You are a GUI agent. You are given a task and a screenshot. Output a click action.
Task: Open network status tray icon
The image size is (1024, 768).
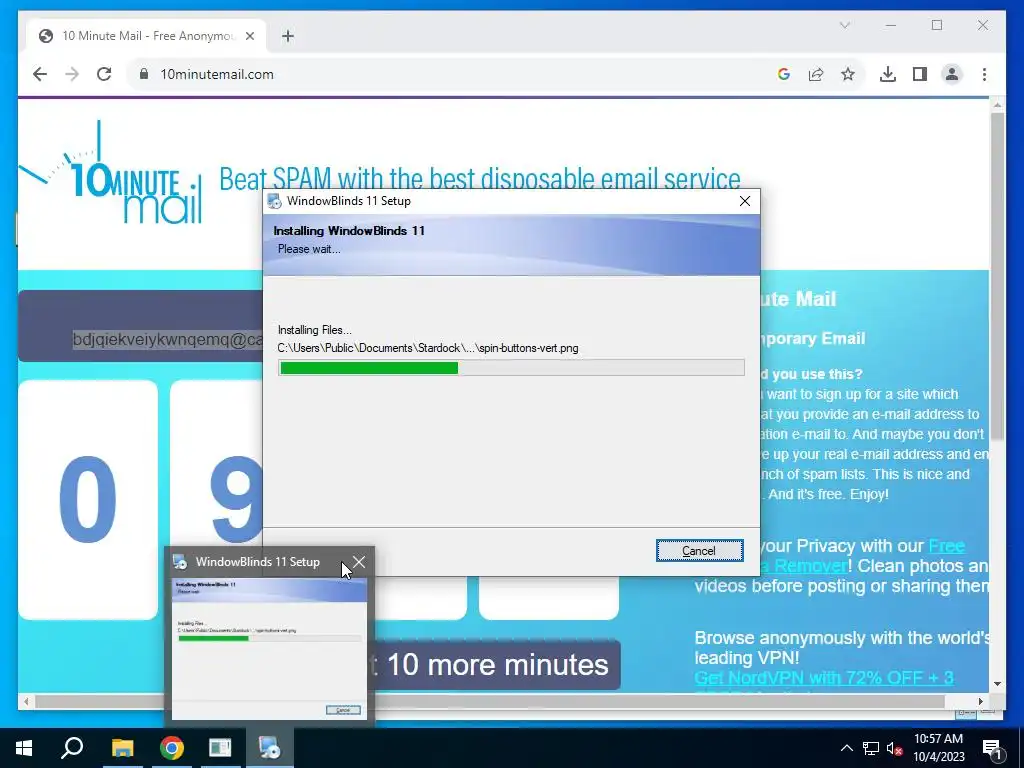[x=871, y=748]
